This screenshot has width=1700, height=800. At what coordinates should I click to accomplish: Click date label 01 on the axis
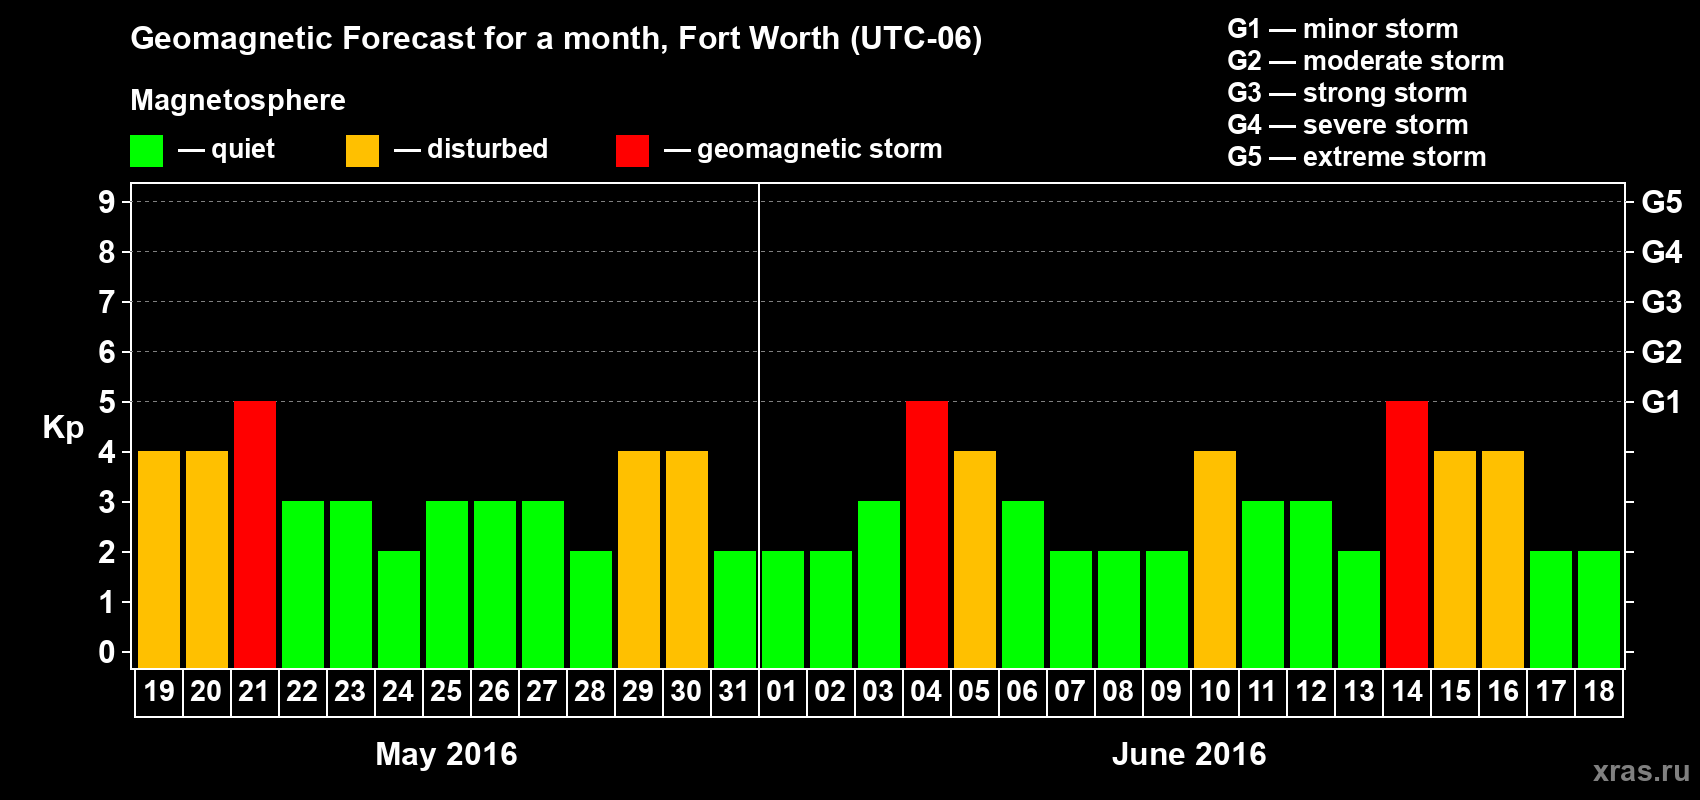[x=783, y=692]
